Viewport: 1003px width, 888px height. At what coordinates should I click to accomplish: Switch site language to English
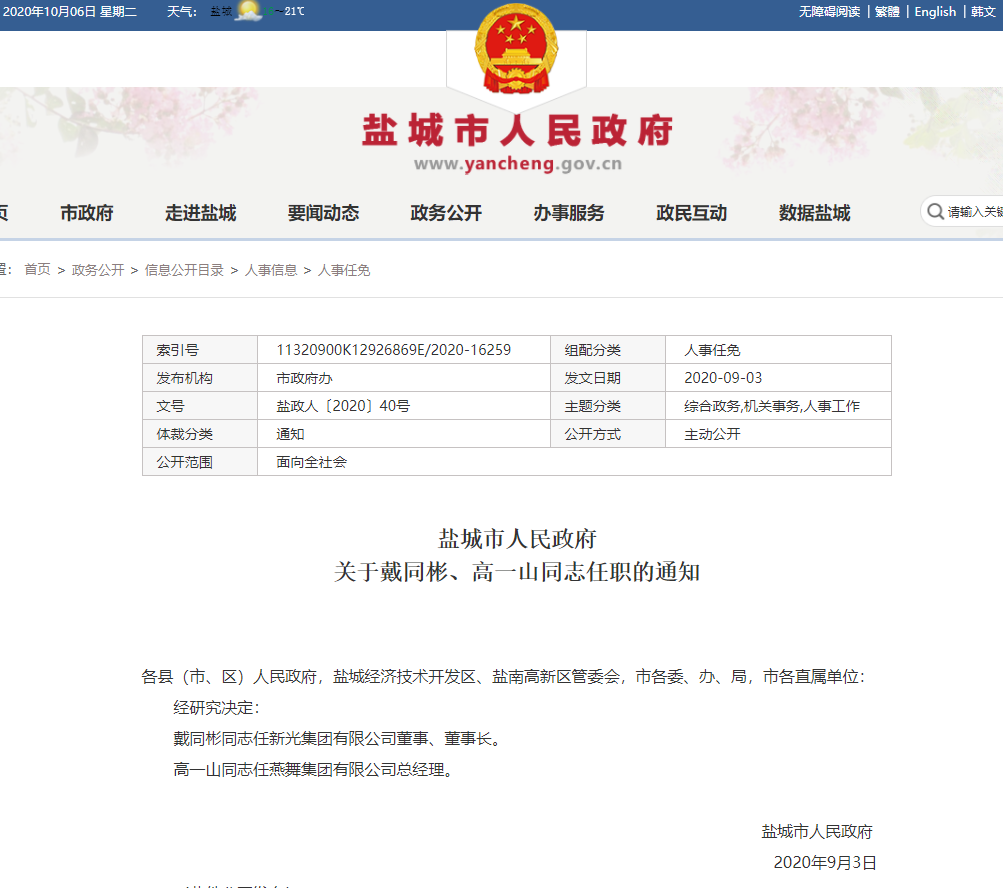(935, 12)
